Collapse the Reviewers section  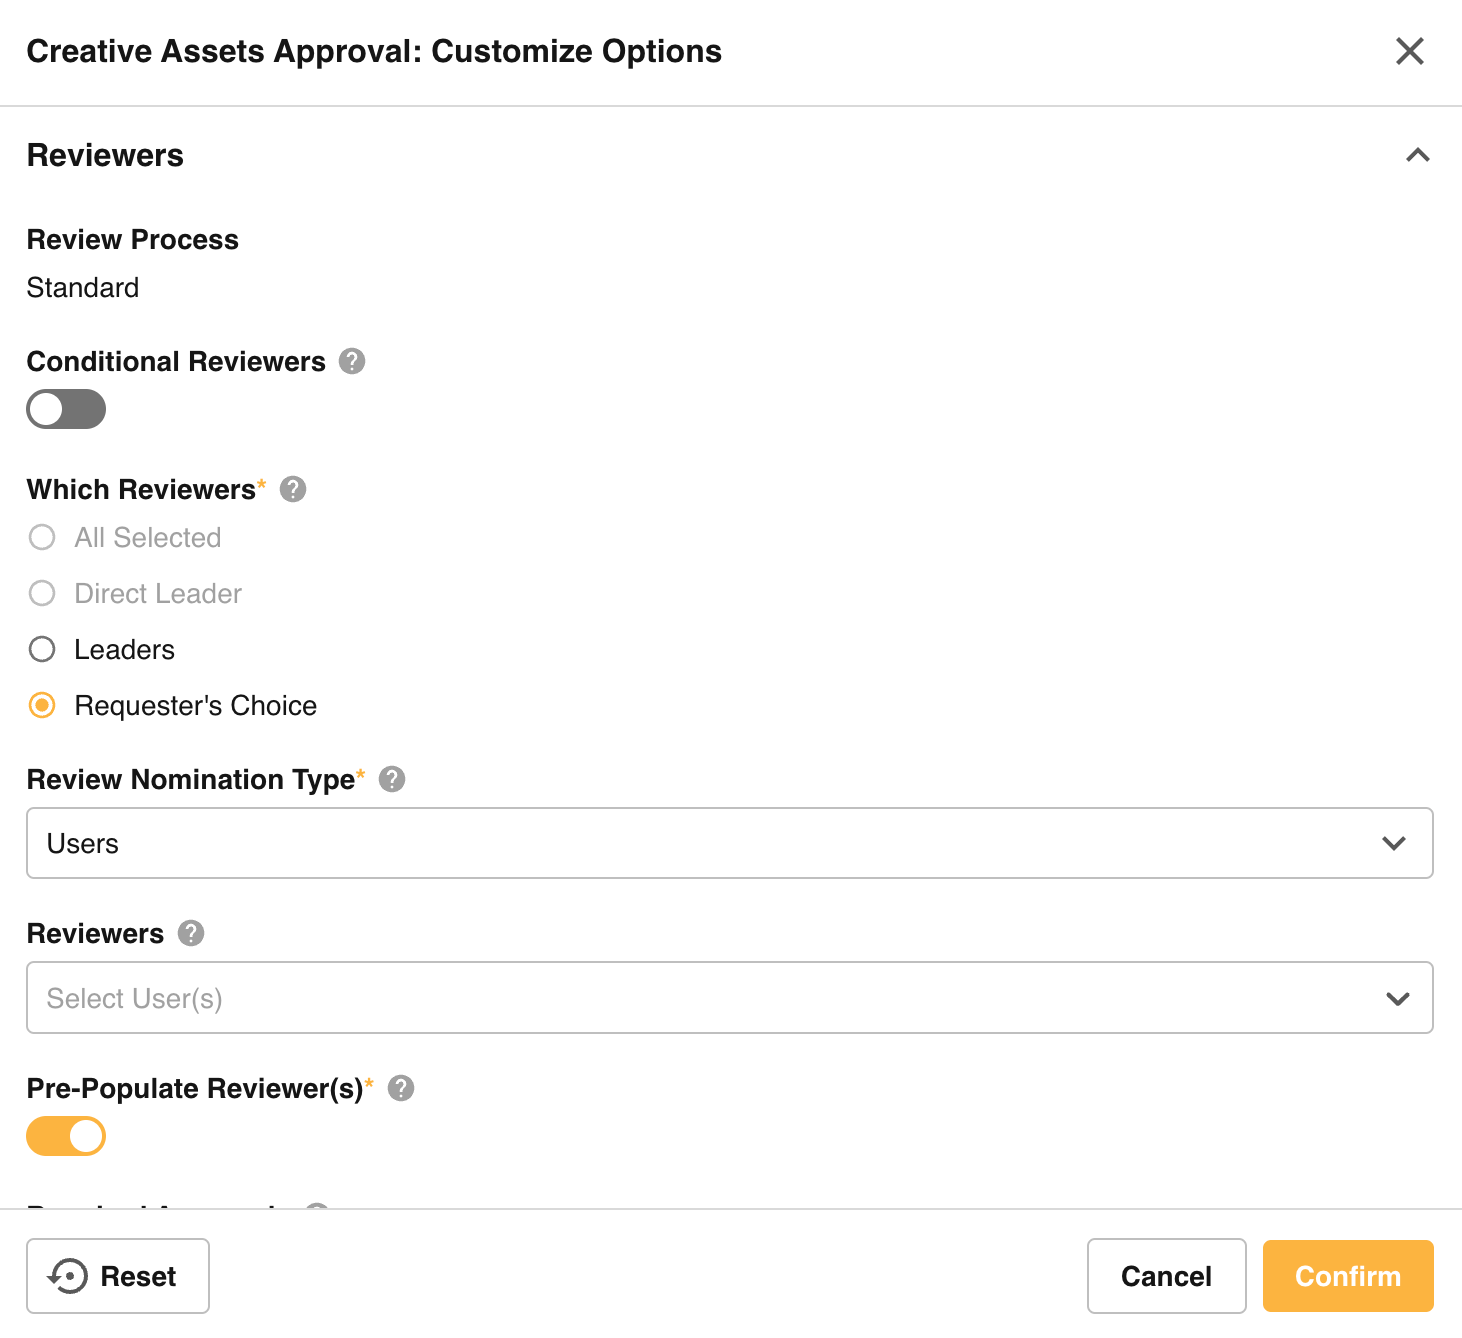point(1417,155)
